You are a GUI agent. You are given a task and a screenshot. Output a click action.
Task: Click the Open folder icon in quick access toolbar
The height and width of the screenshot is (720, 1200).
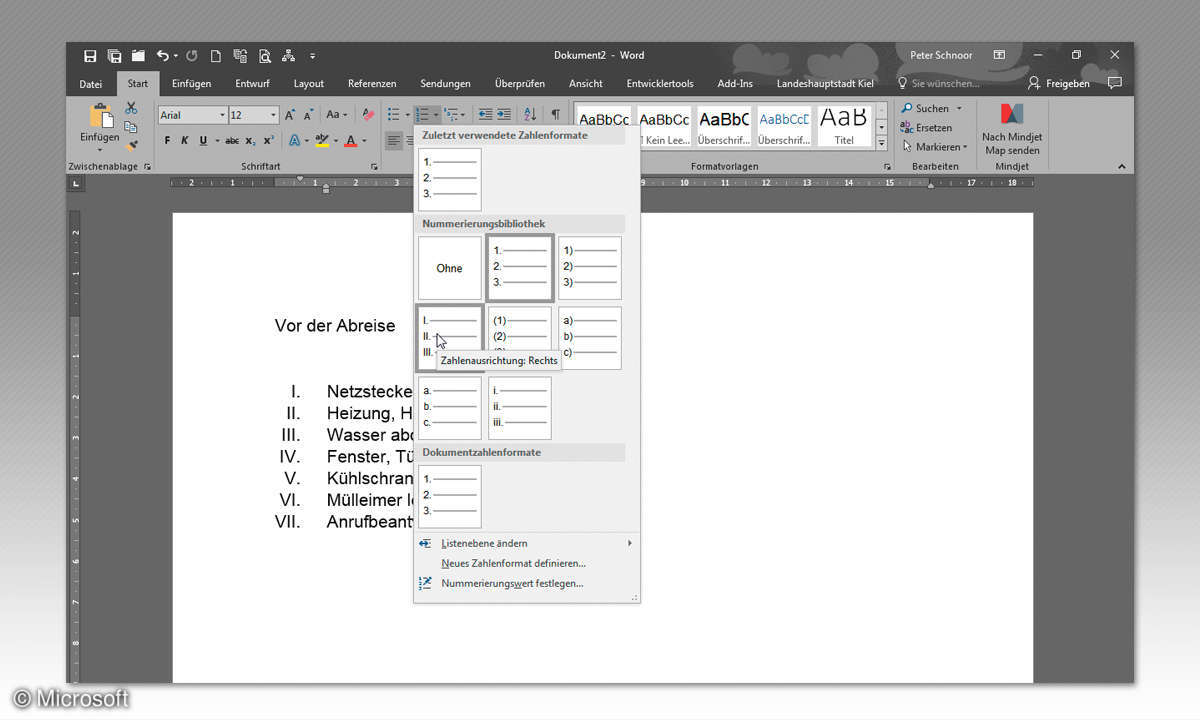[138, 56]
